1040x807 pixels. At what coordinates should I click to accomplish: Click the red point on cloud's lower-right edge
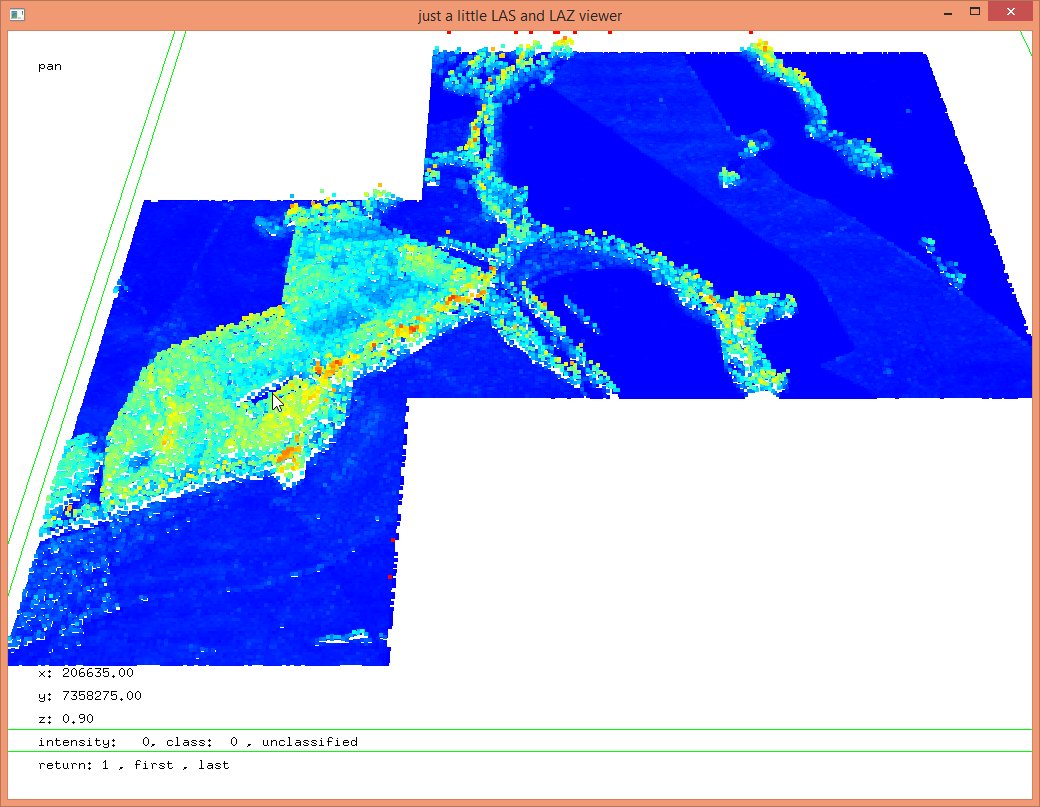[393, 540]
